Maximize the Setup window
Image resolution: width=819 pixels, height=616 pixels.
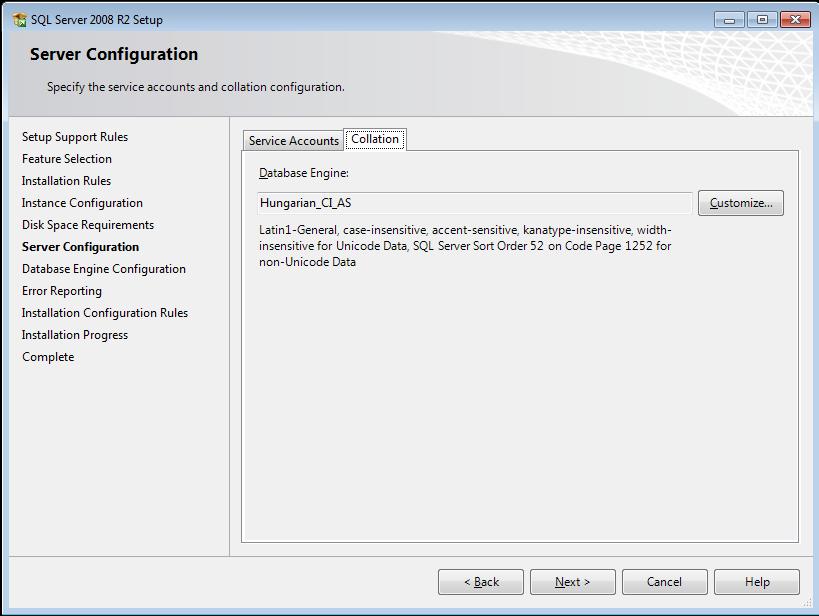pos(762,20)
